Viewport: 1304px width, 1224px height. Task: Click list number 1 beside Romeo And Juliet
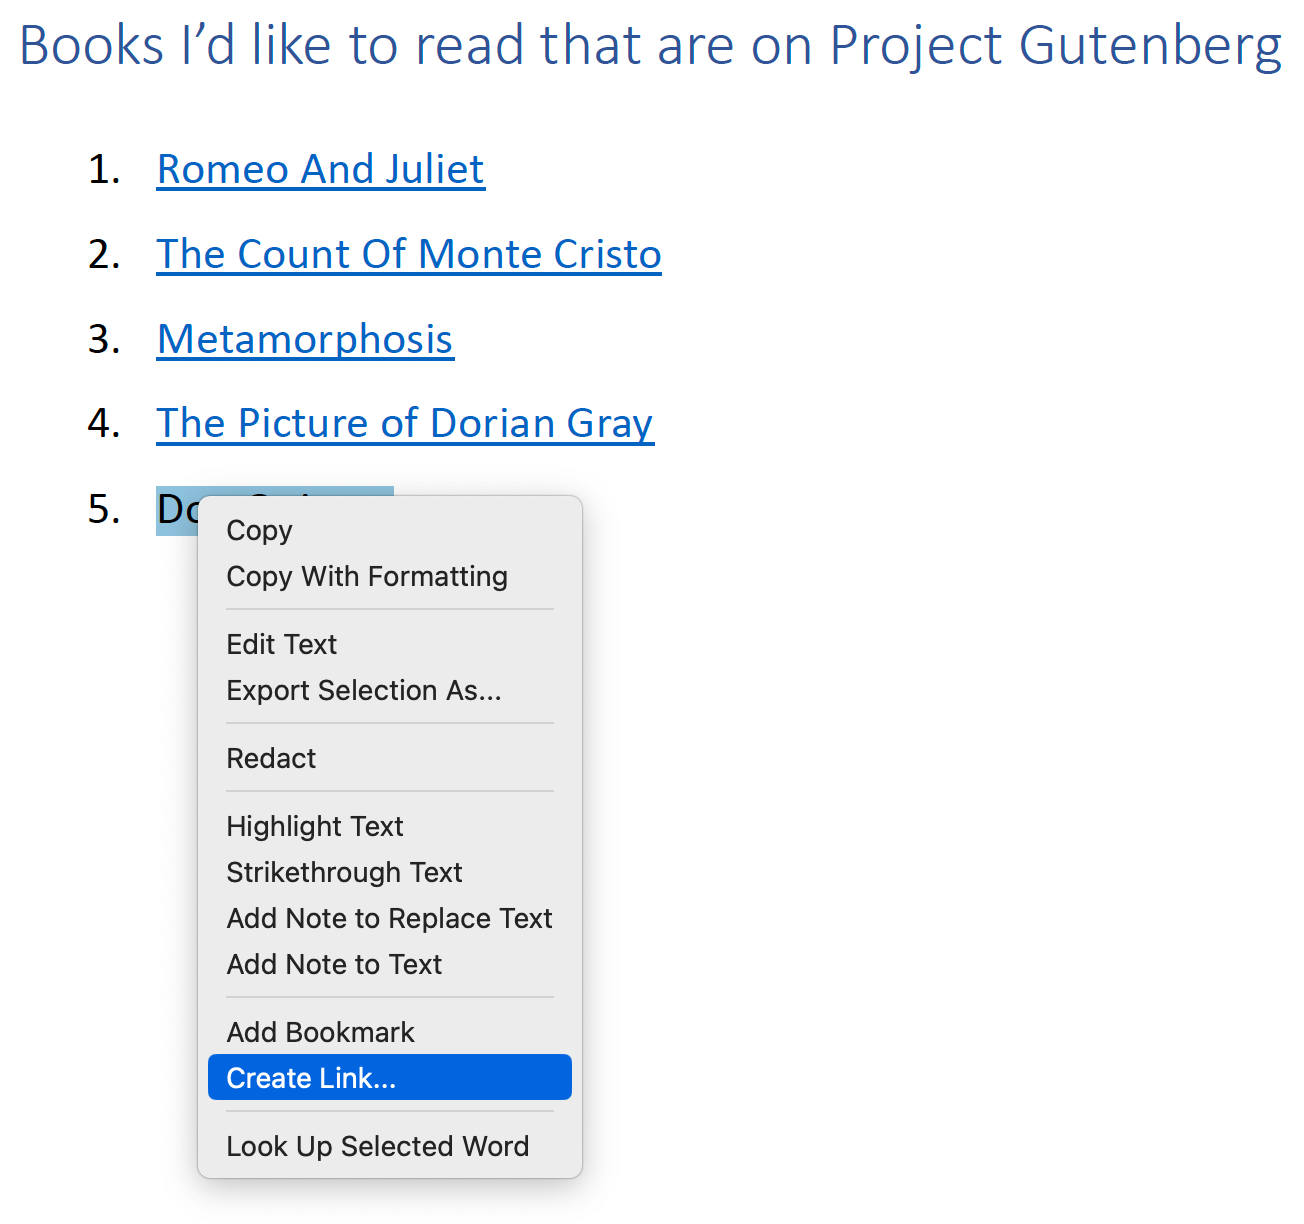(104, 169)
